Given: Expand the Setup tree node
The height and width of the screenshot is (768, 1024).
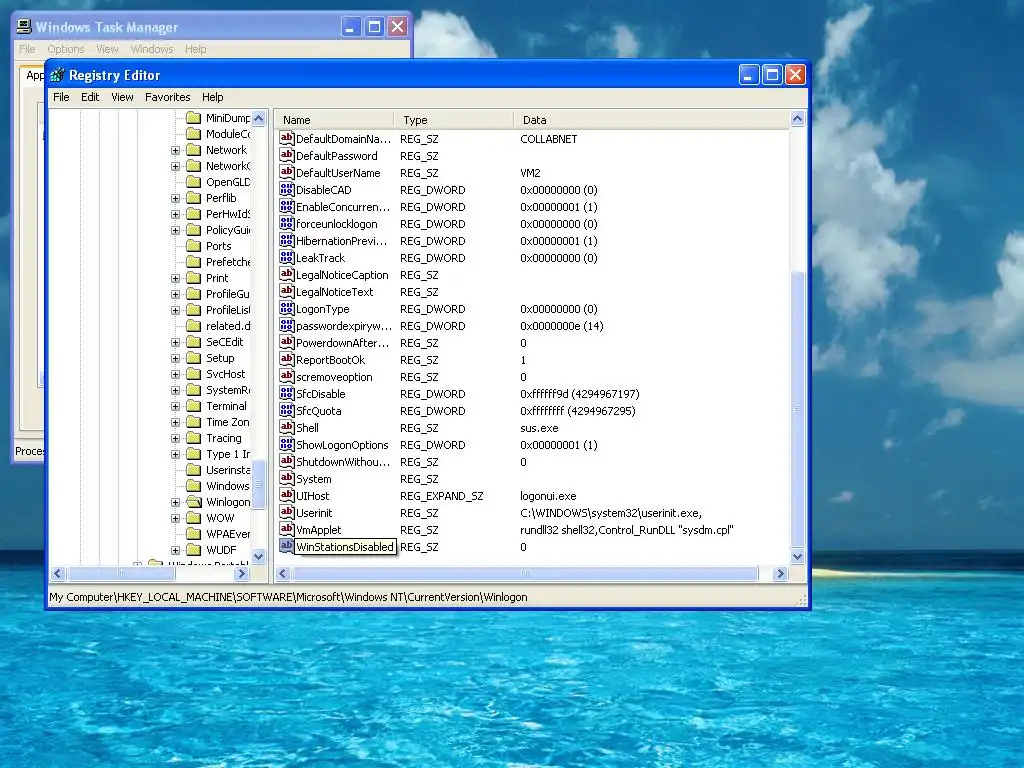Looking at the screenshot, I should pyautogui.click(x=175, y=358).
